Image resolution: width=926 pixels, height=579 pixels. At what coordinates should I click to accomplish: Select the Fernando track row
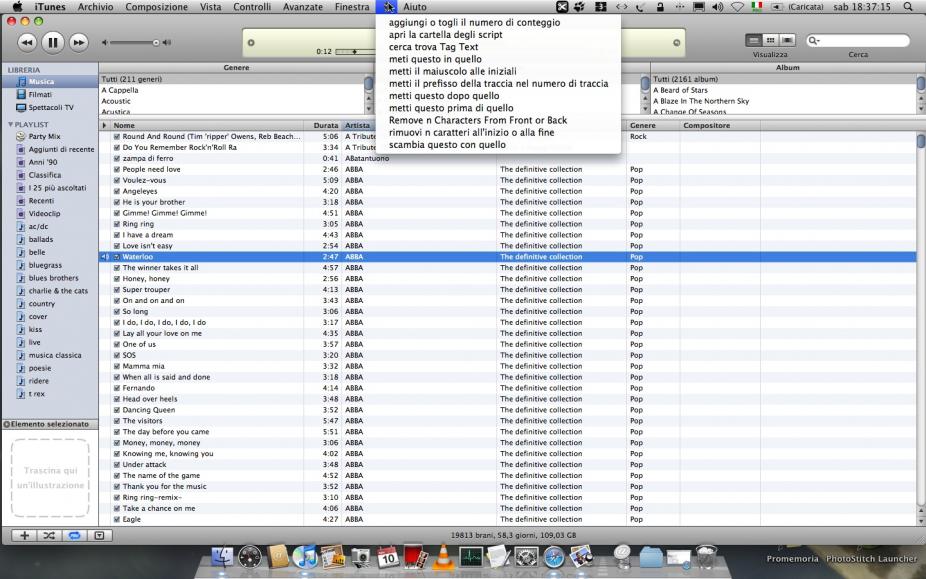pos(508,388)
